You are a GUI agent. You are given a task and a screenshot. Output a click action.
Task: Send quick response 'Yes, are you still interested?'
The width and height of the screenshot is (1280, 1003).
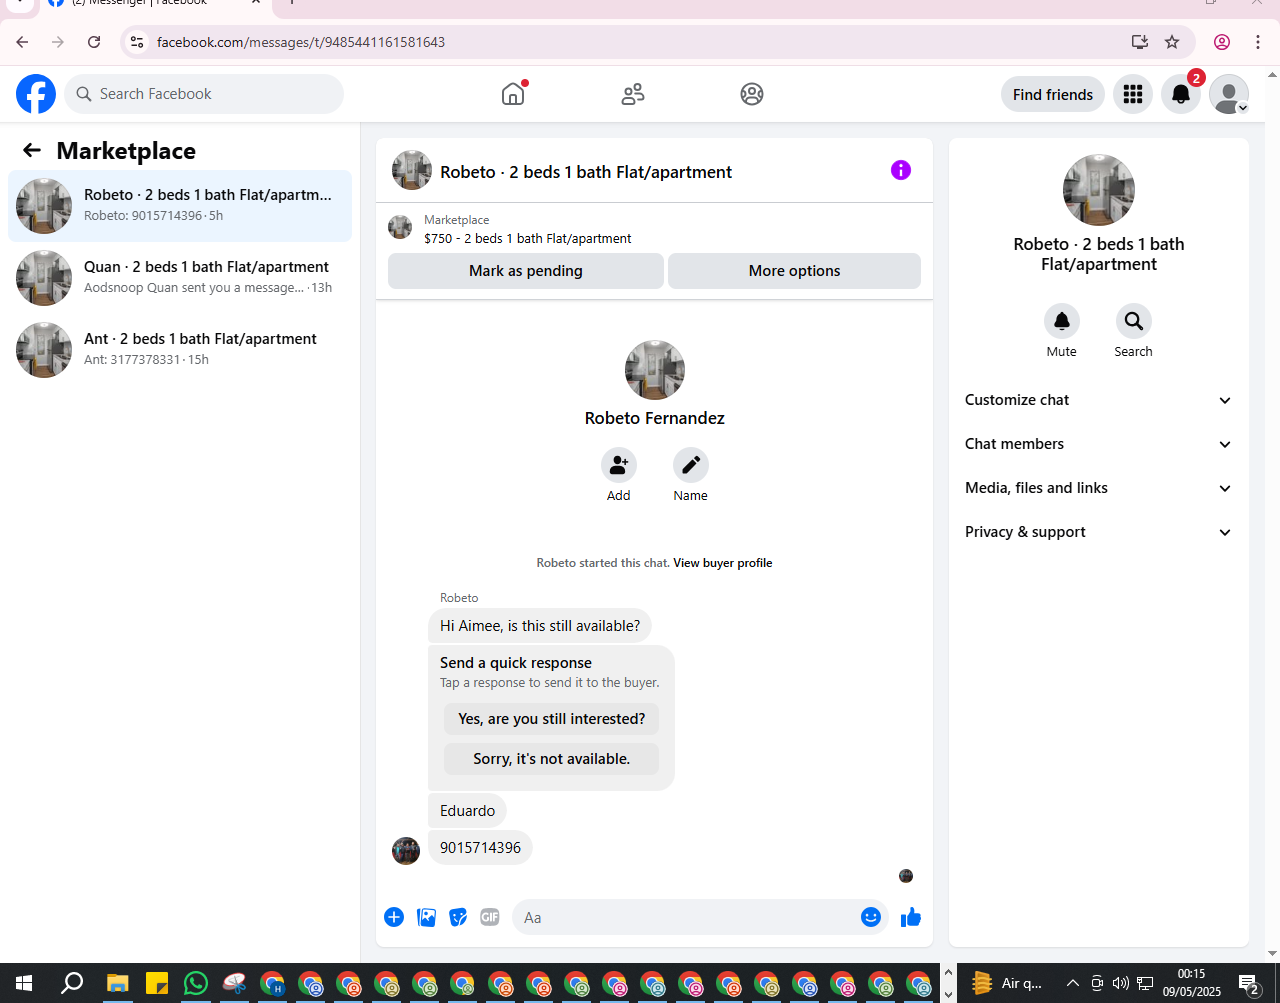click(552, 719)
